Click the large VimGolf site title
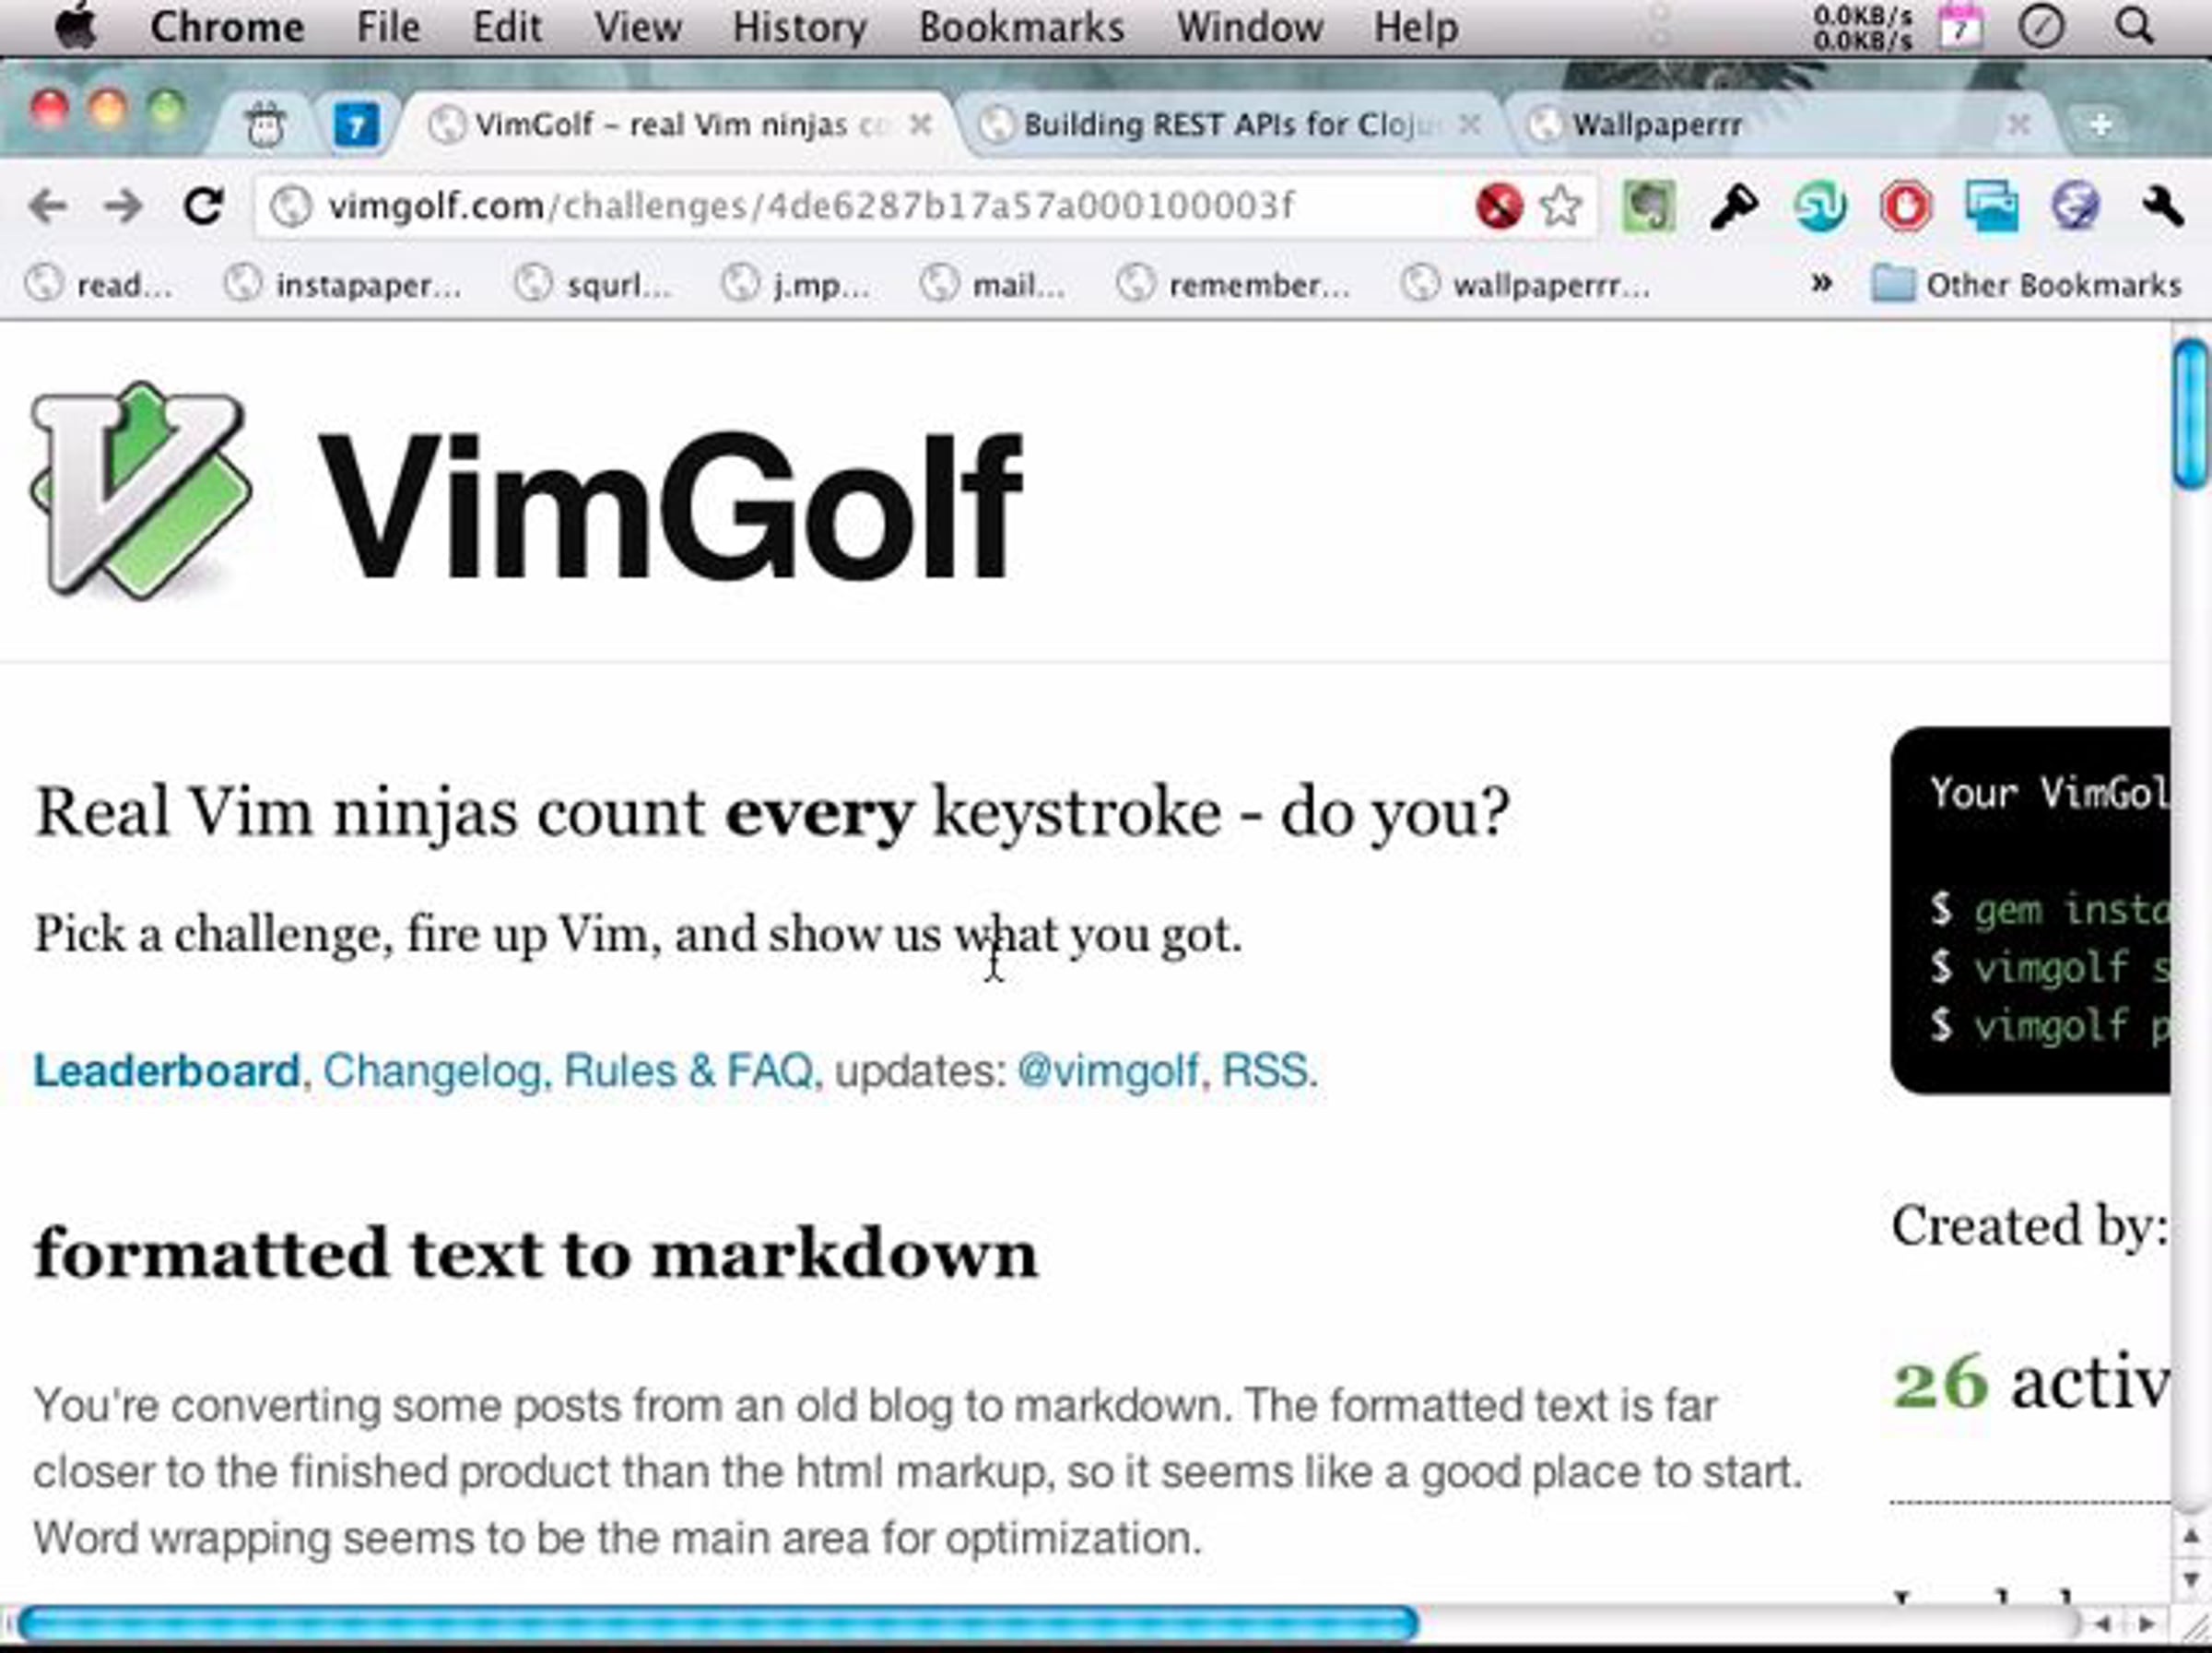Screen dimensions: 2212x1653 click(x=670, y=505)
